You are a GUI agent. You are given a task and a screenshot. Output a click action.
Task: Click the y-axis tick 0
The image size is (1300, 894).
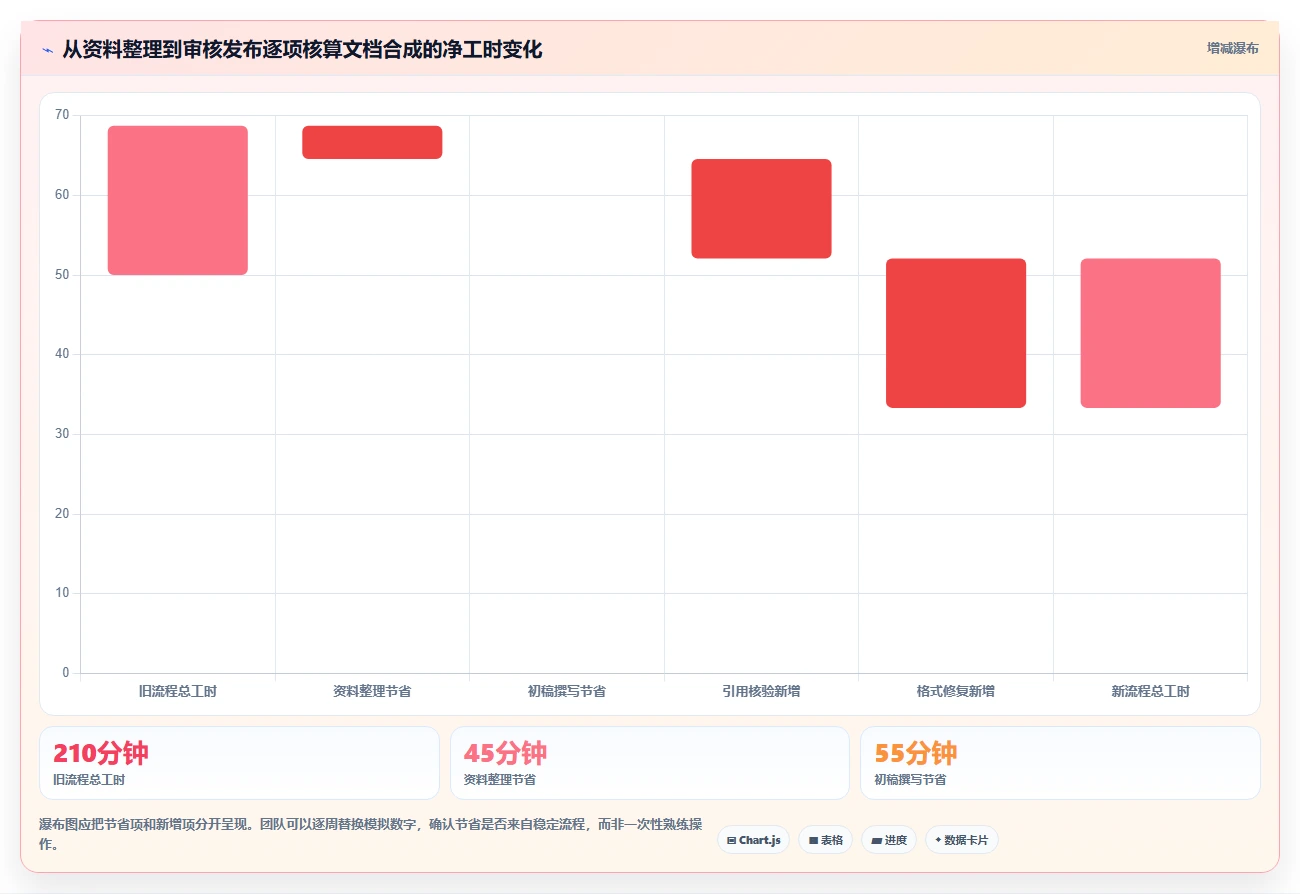click(x=66, y=673)
